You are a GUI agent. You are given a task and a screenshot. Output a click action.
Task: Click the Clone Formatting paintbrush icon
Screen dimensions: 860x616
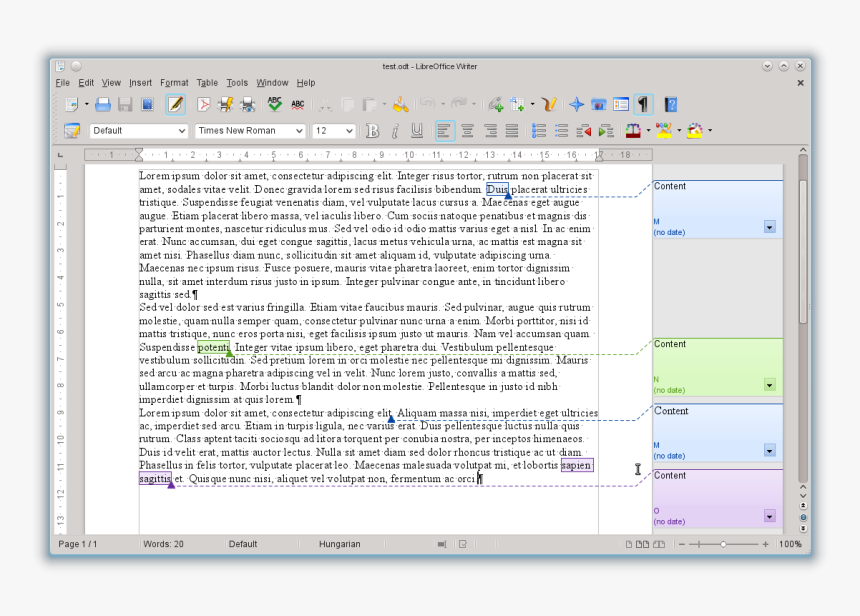click(400, 104)
